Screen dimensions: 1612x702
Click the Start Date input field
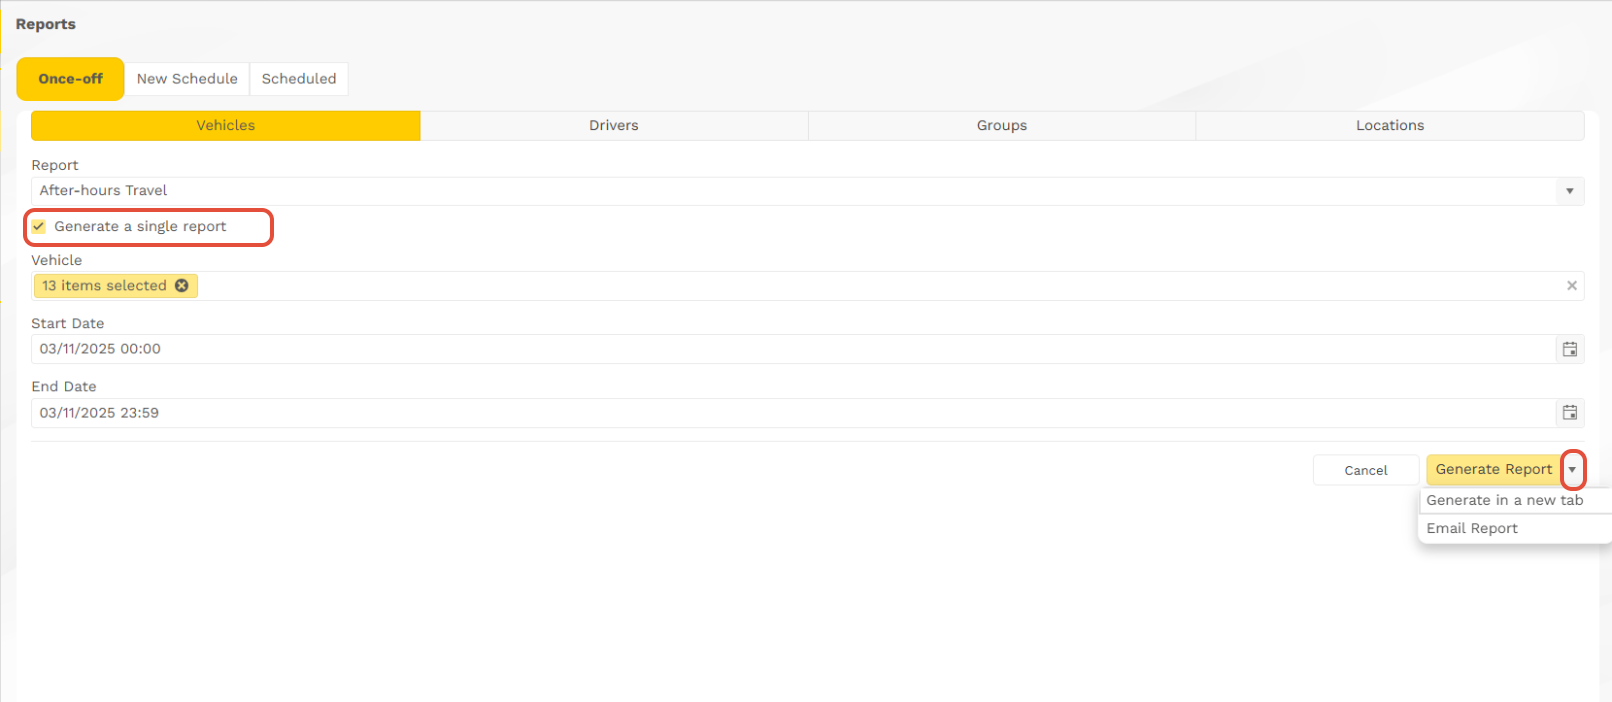click(x=794, y=349)
